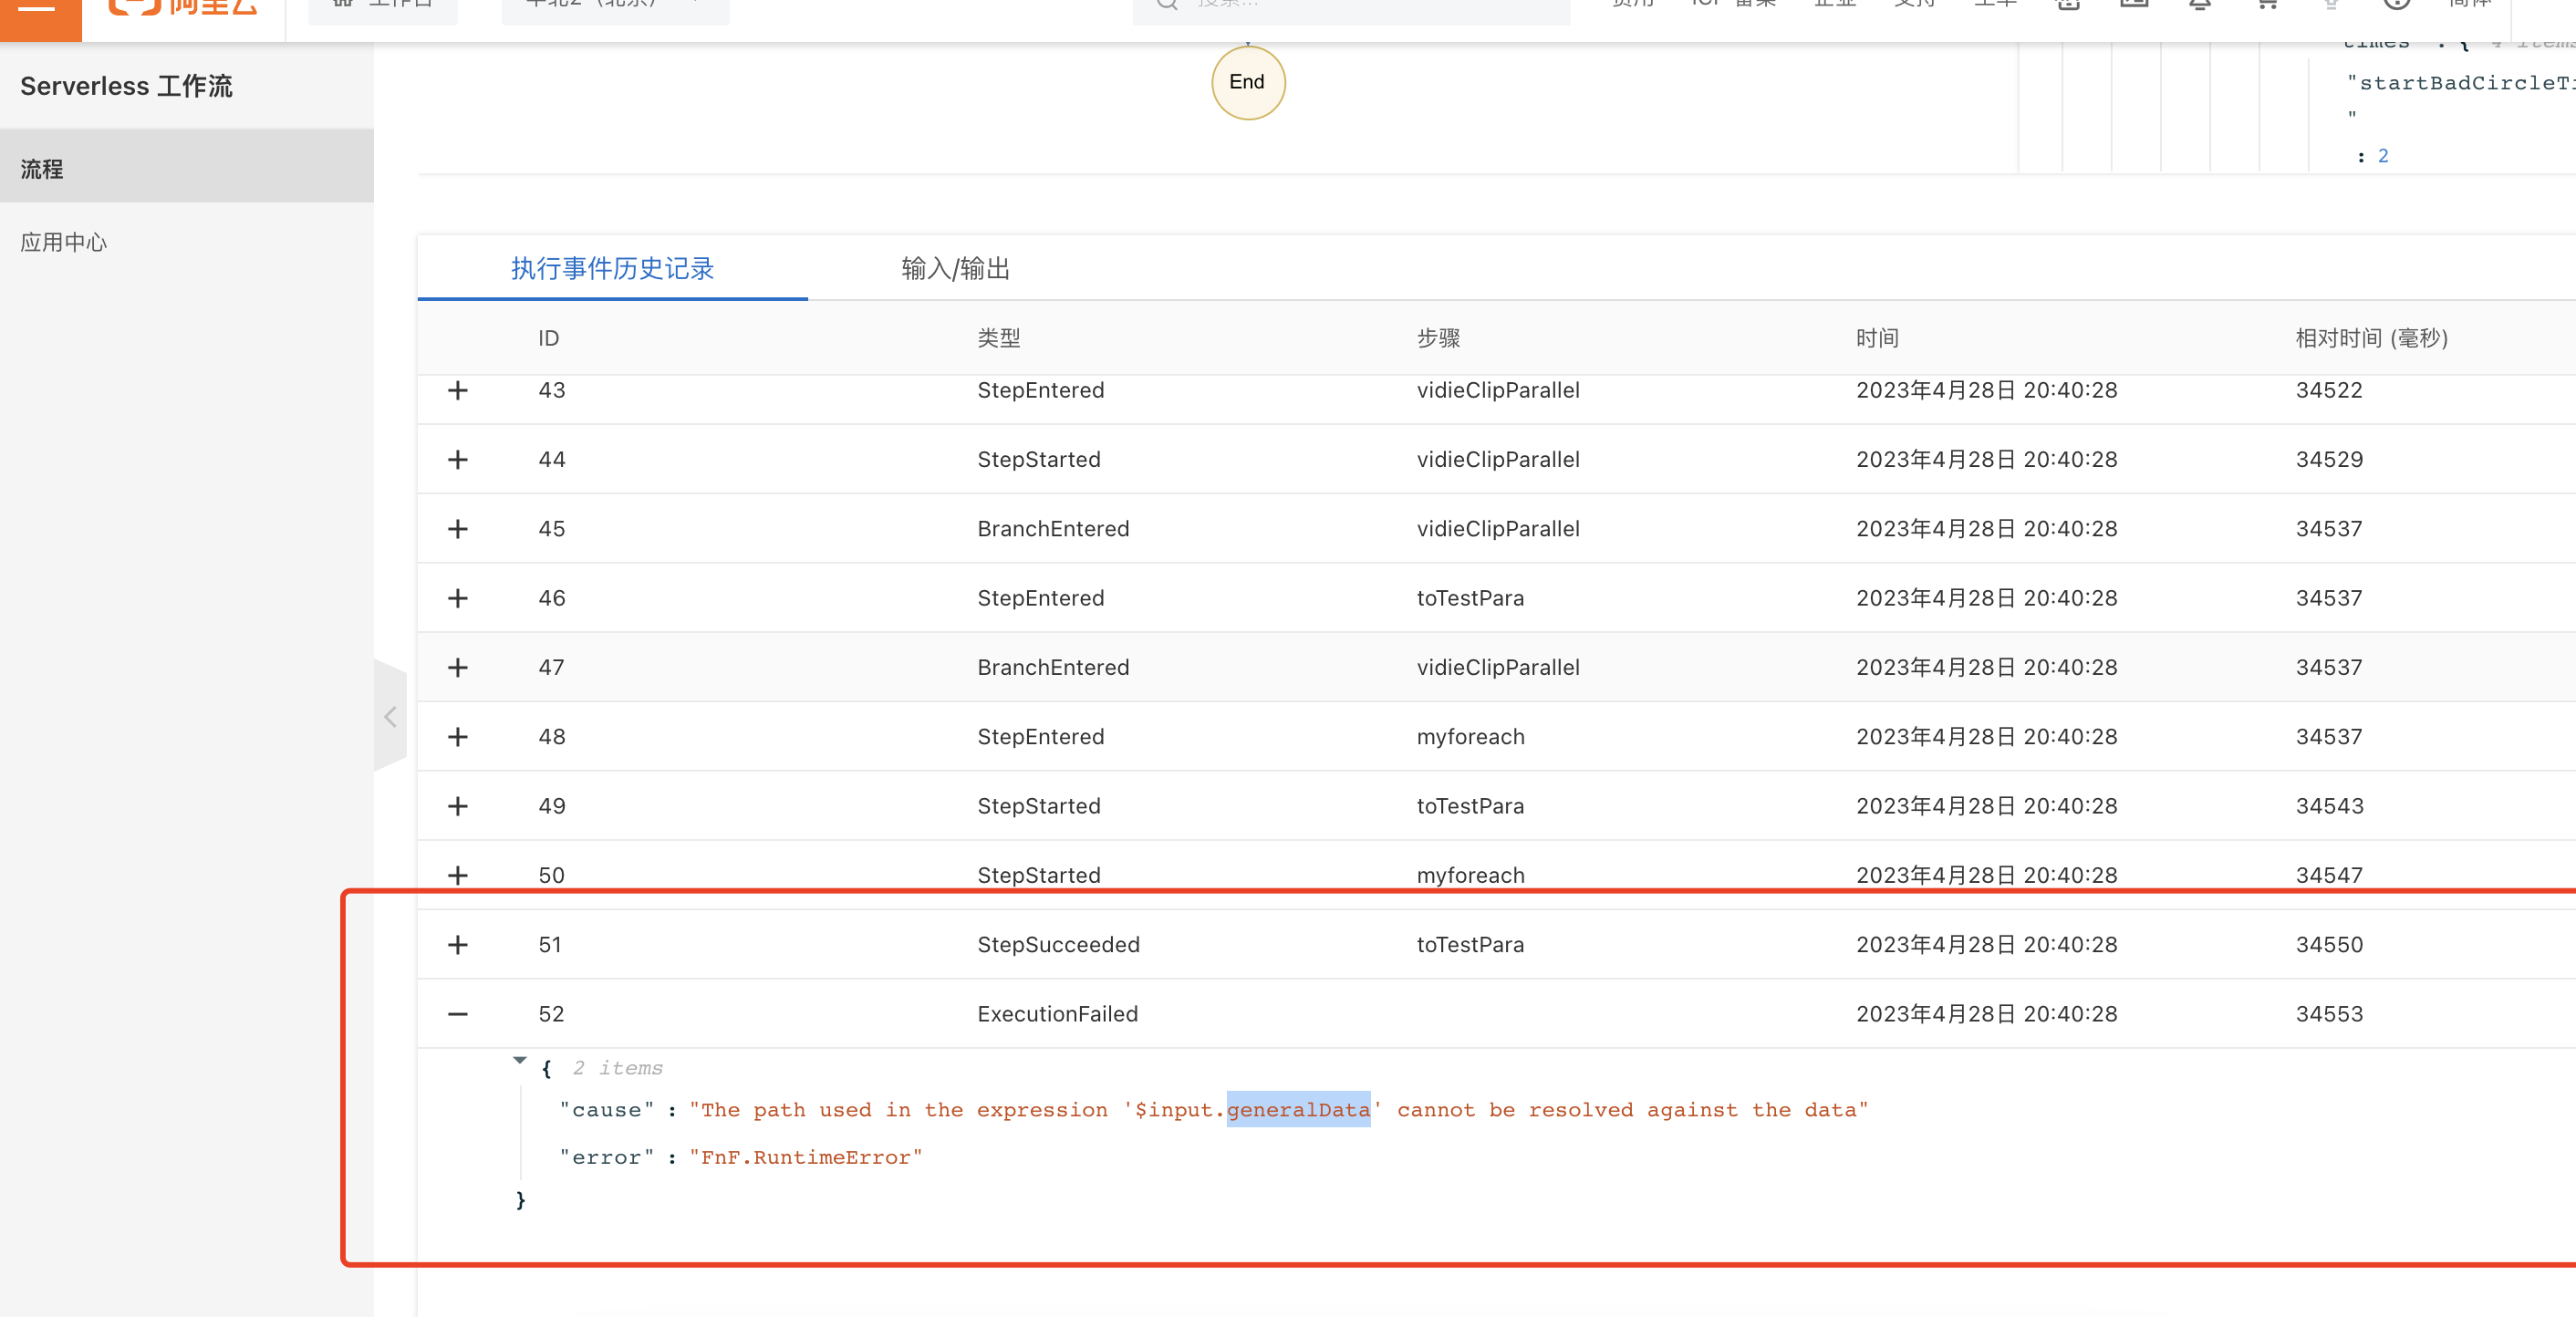Click relative time 34522 cell
The height and width of the screenshot is (1317, 2576).
click(2328, 390)
